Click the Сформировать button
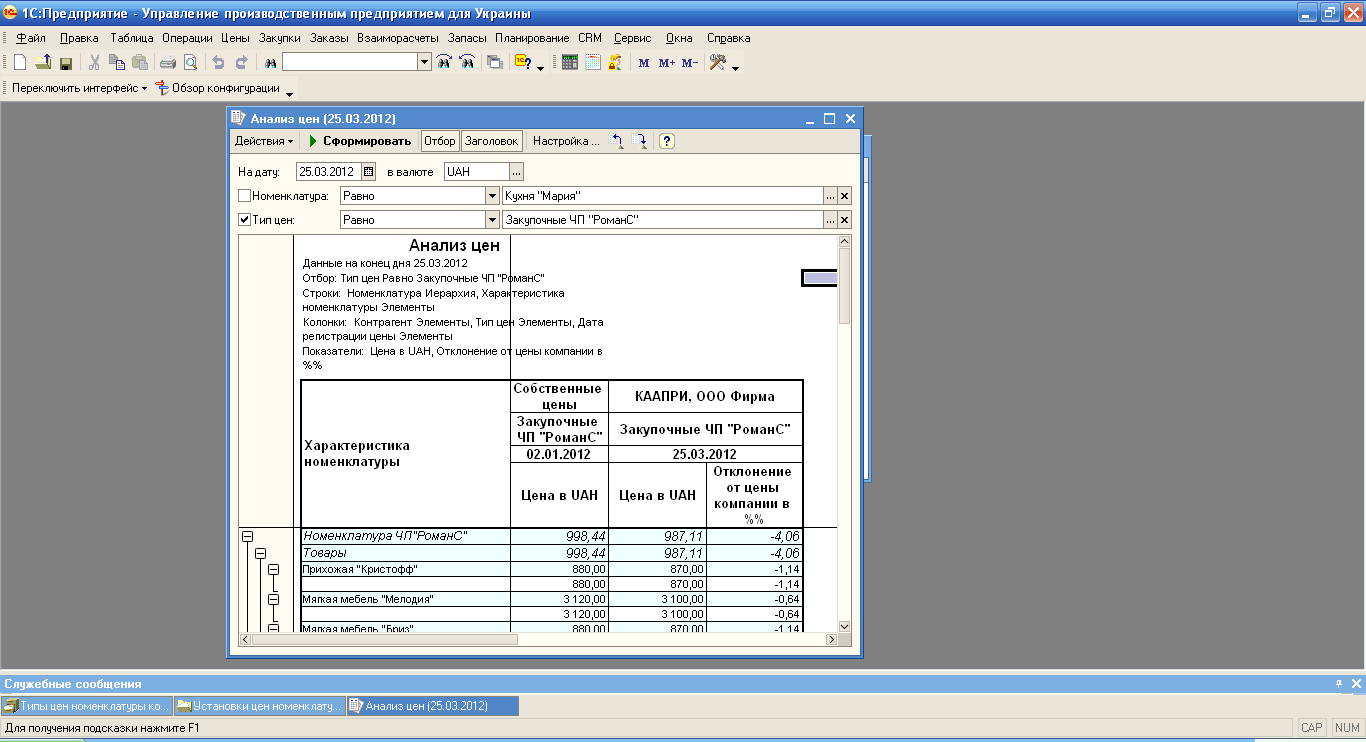 360,141
